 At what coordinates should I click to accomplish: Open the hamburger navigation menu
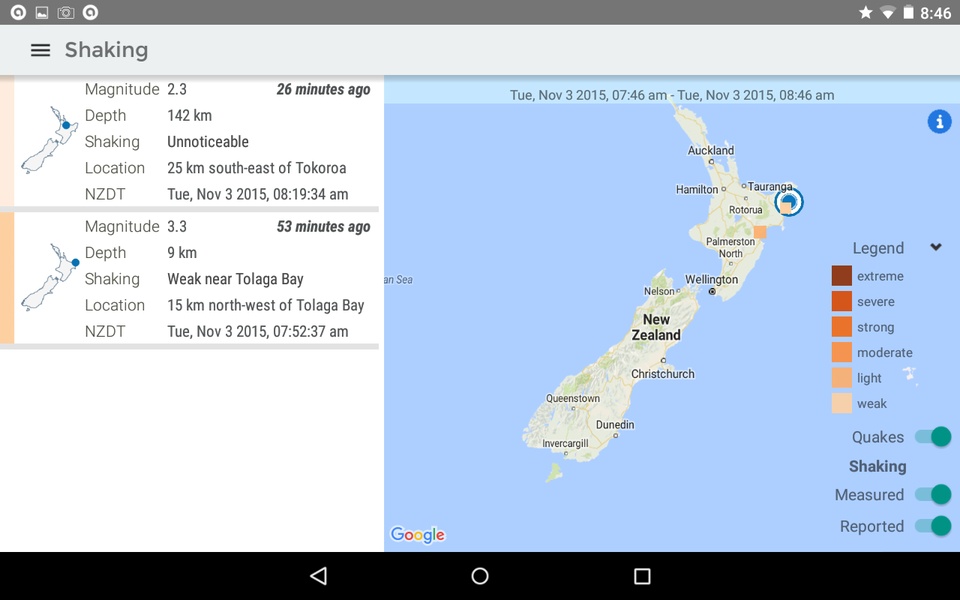click(40, 50)
